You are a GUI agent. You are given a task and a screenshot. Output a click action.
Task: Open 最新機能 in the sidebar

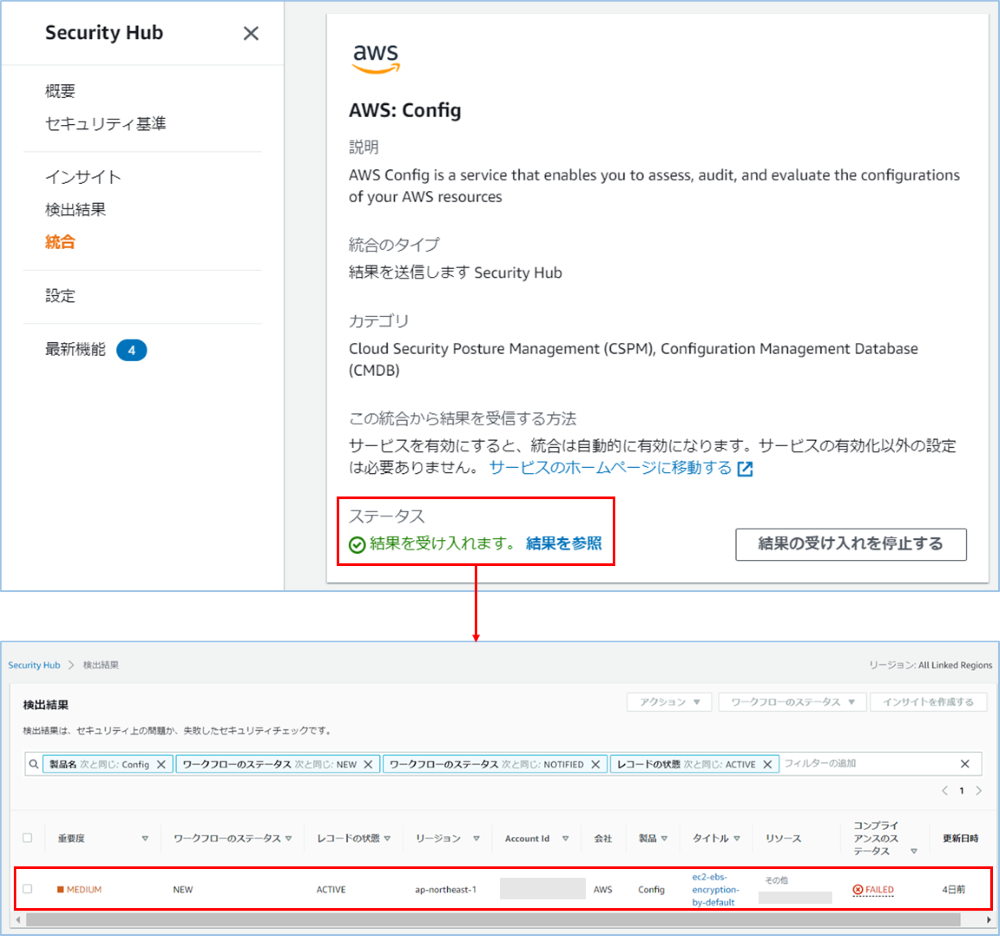[75, 349]
